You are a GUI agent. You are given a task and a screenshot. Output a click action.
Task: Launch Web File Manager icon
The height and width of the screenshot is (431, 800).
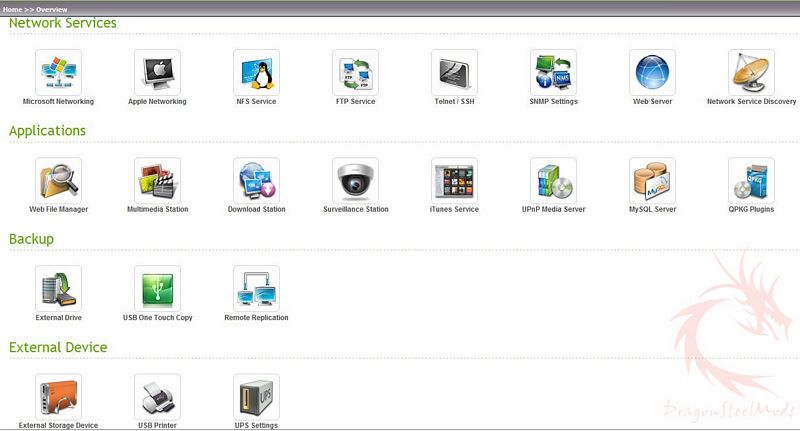coord(58,180)
